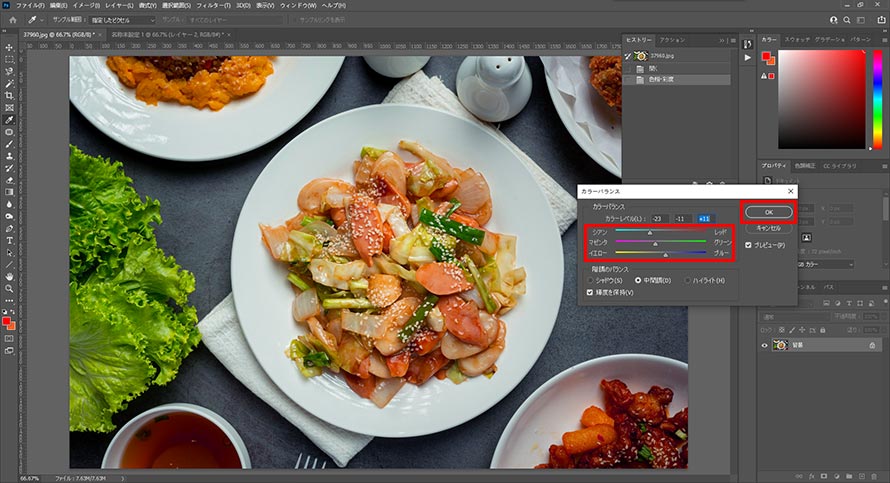The image size is (890, 483).
Task: Select the Crop tool
Action: 9,95
